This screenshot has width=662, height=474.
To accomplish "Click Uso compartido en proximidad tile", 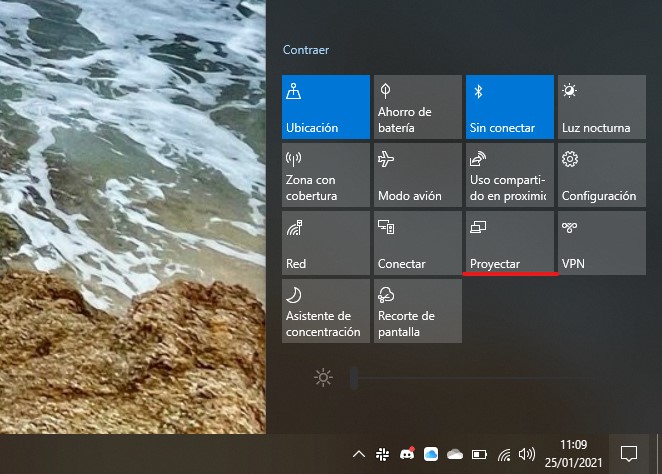I will click(x=509, y=175).
